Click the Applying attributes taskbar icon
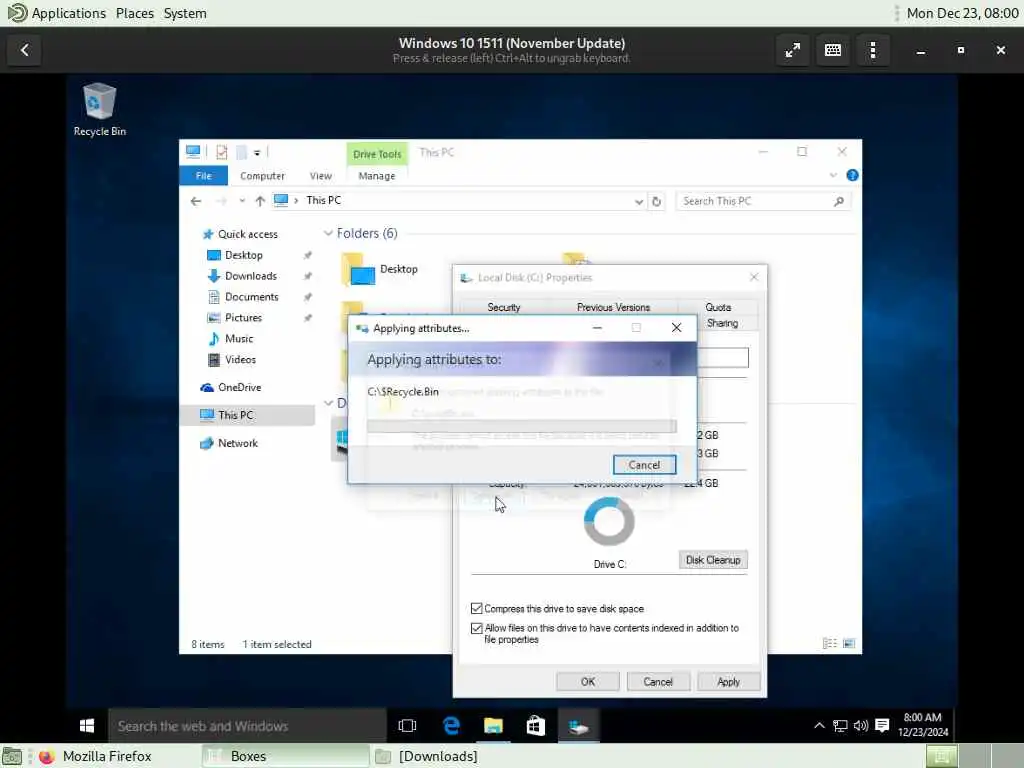The width and height of the screenshot is (1024, 768). 579,726
